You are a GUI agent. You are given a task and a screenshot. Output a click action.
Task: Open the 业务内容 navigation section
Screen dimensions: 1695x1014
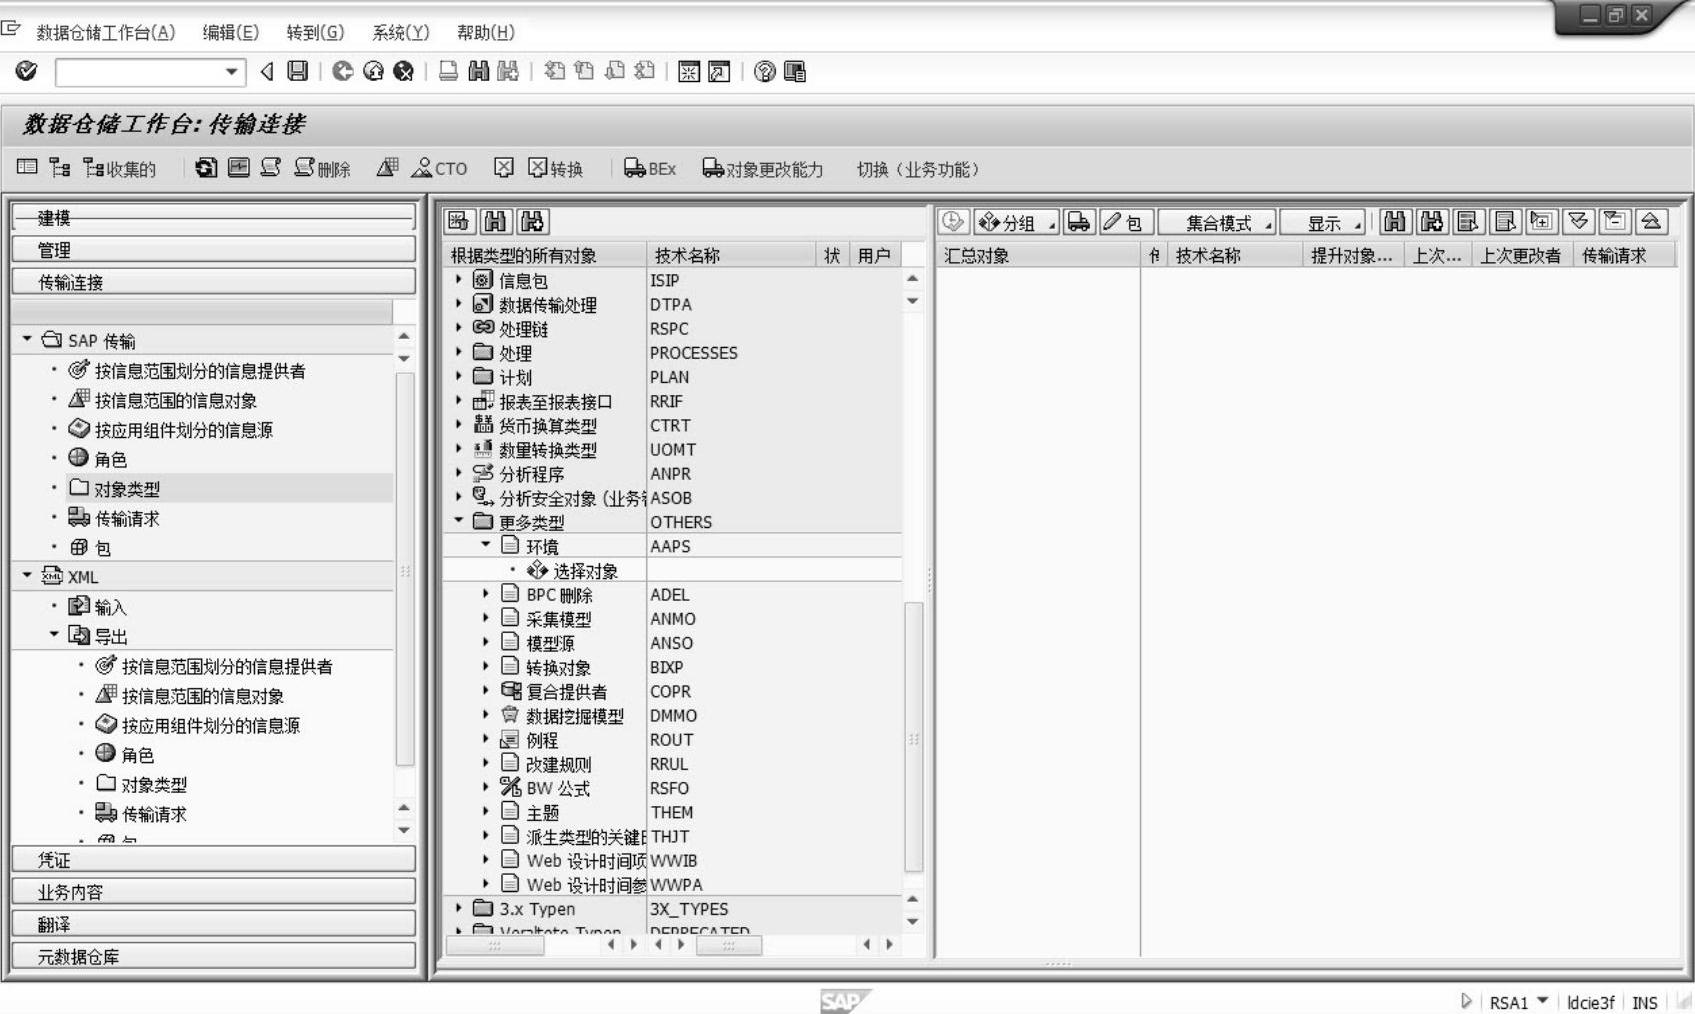214,891
